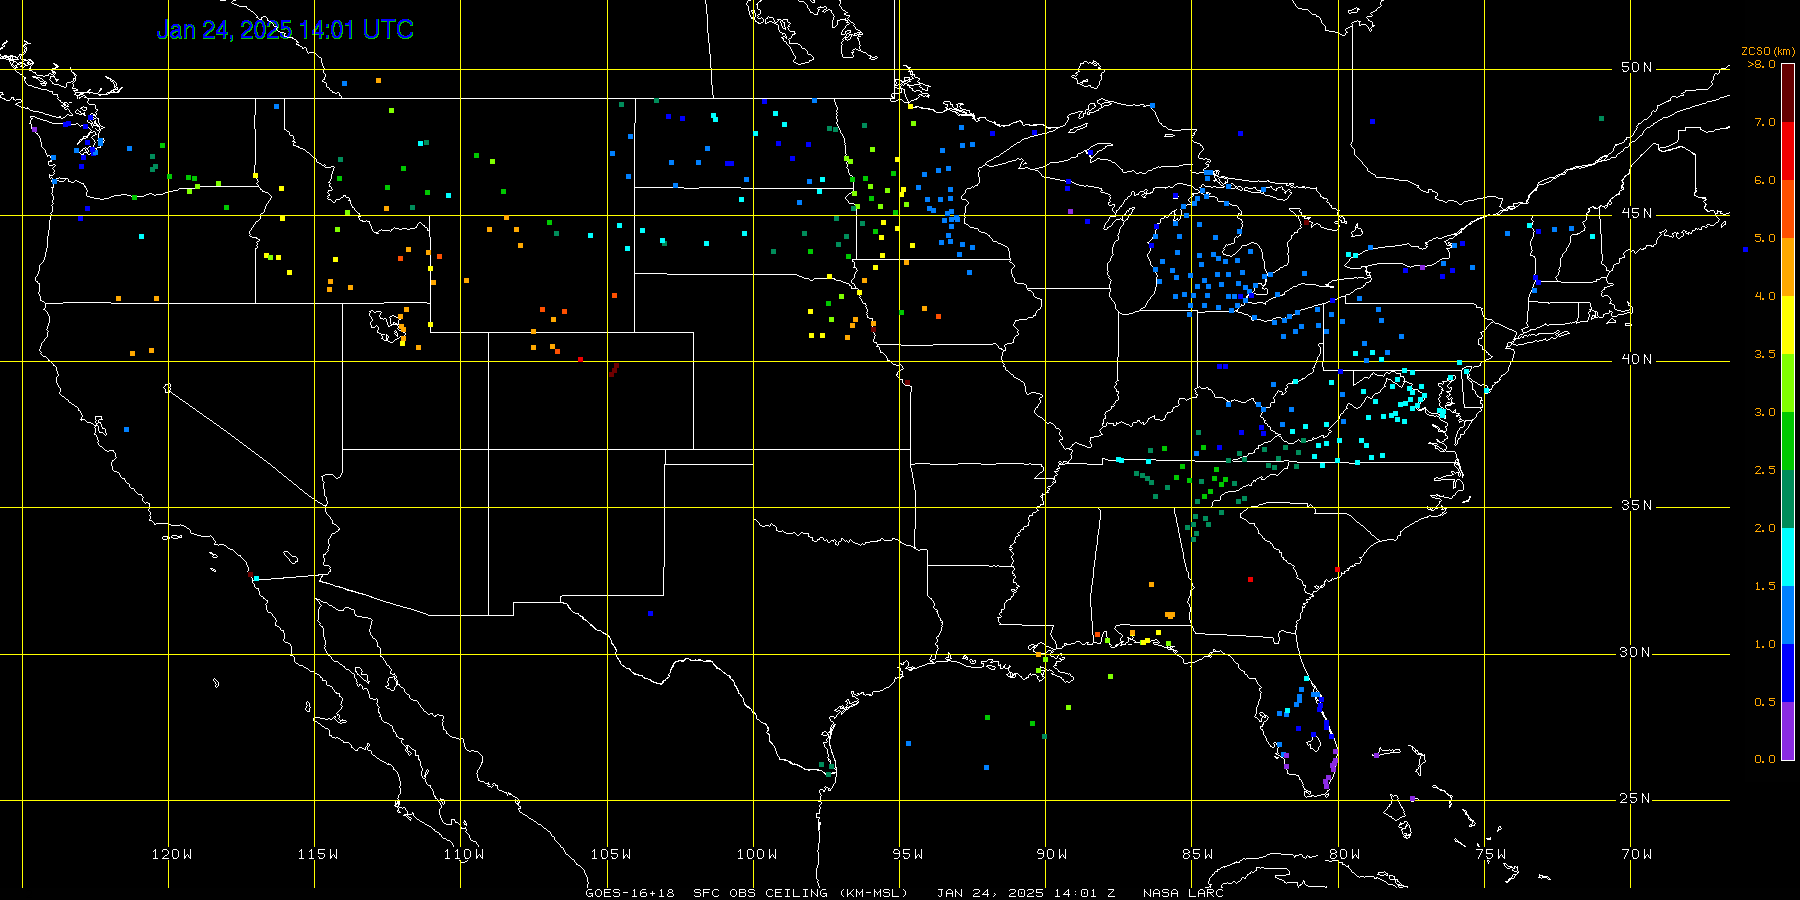Click the "0.0" legend value

(x=1765, y=759)
